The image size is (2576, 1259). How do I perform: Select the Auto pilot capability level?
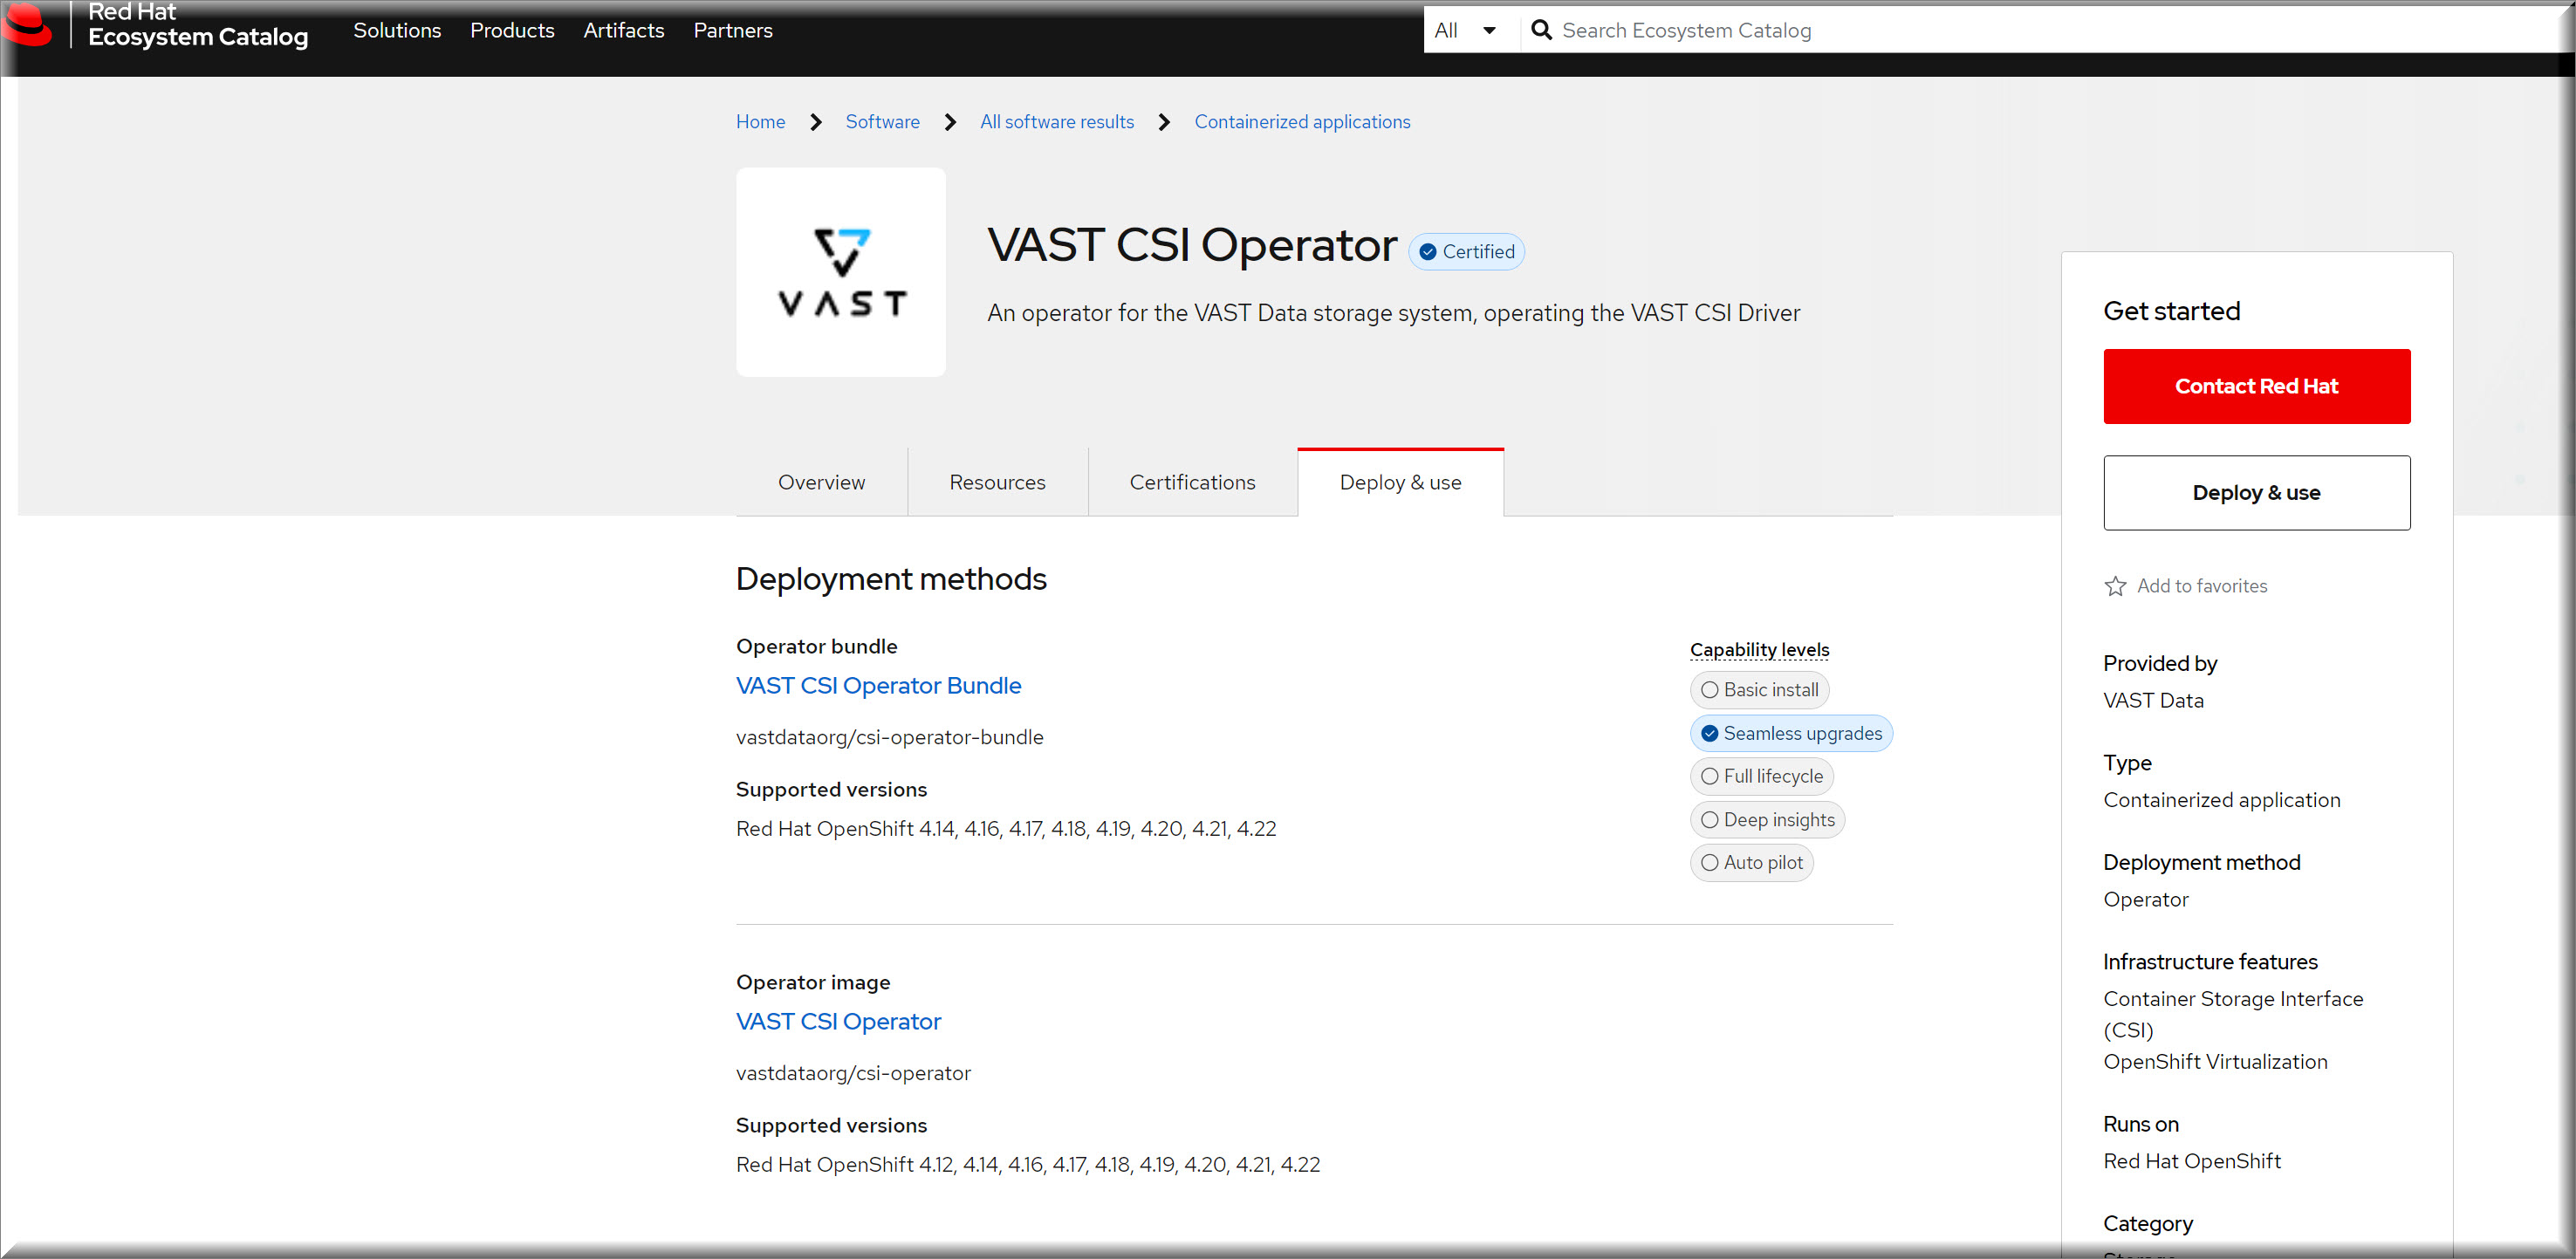(x=1751, y=863)
